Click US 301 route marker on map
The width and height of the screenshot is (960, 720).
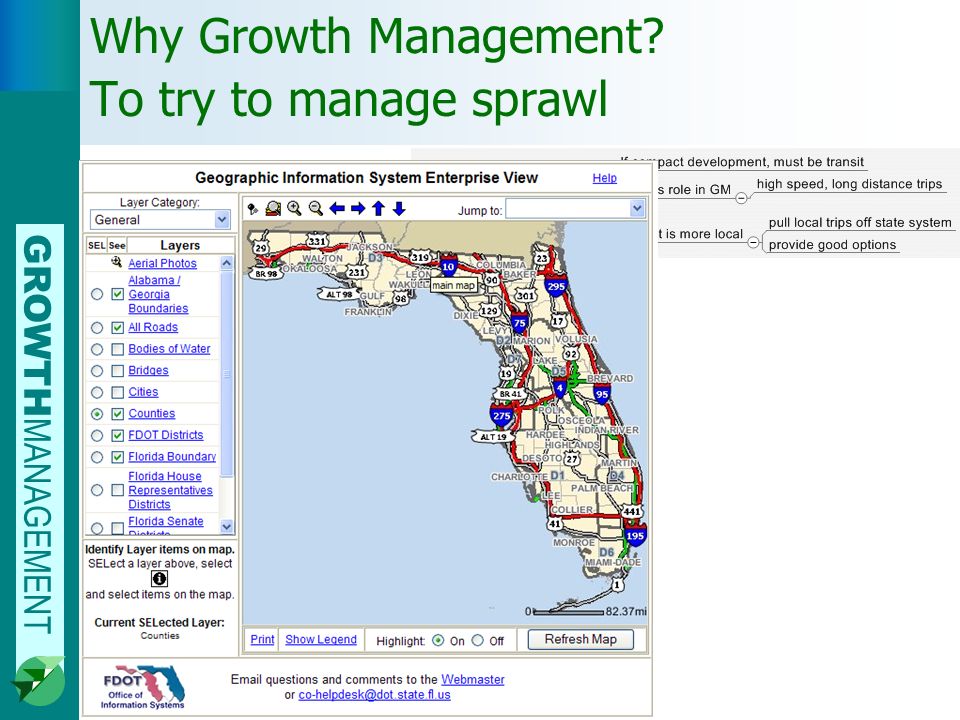pyautogui.click(x=525, y=296)
